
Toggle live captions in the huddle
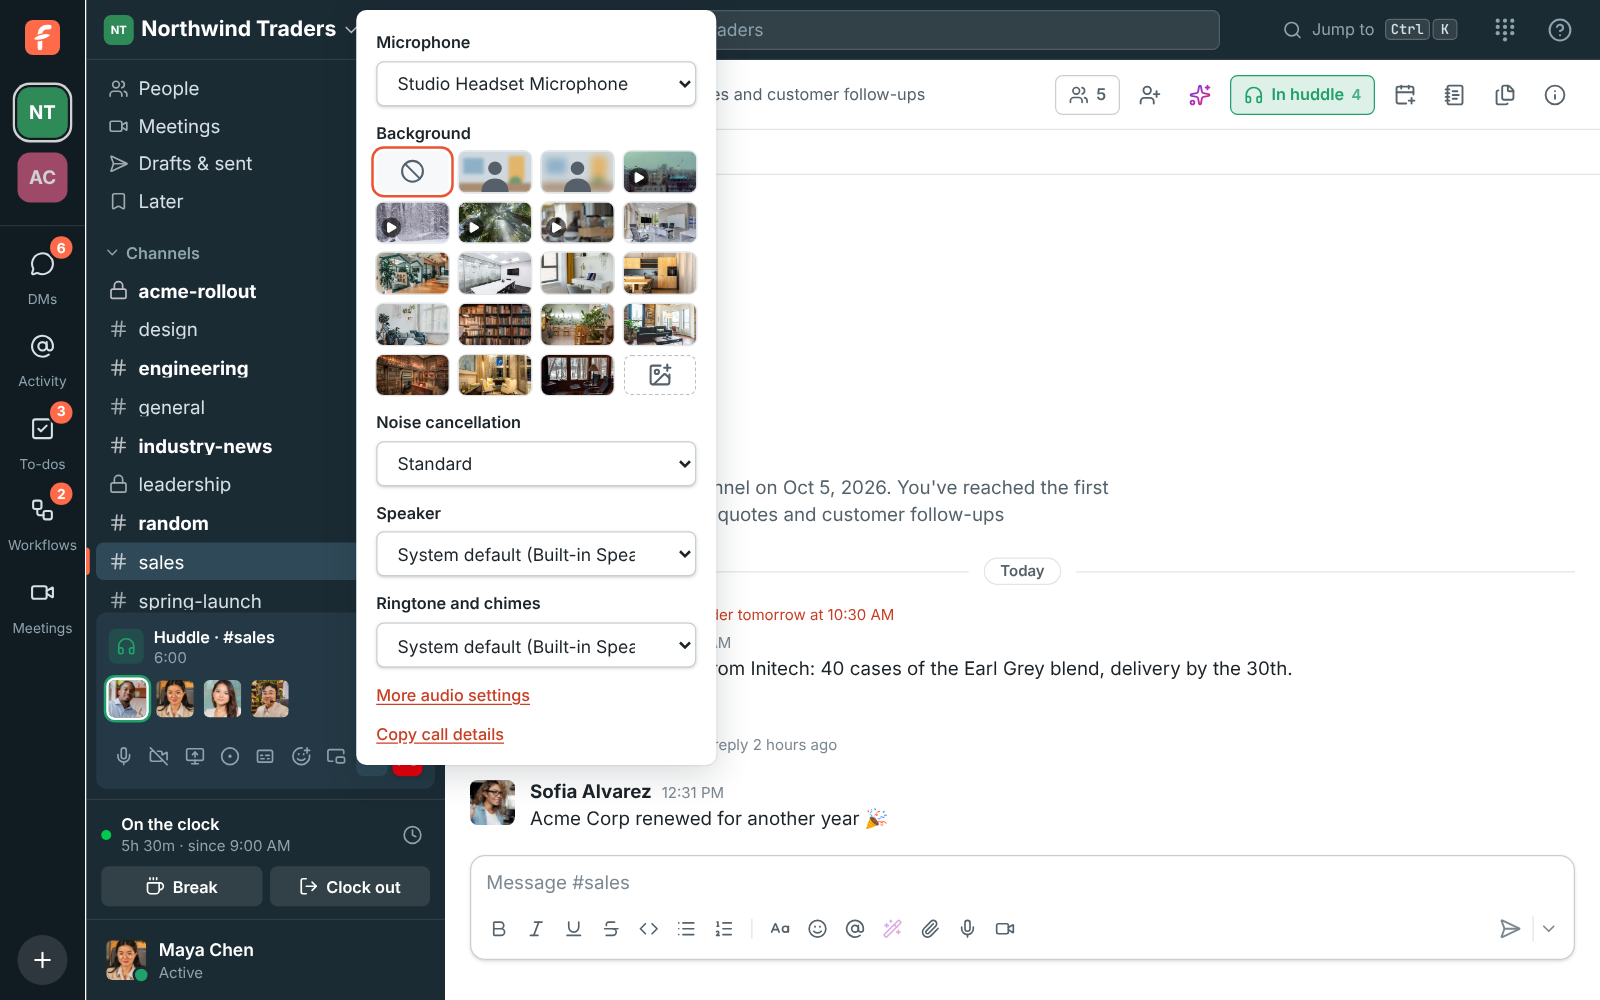point(265,756)
